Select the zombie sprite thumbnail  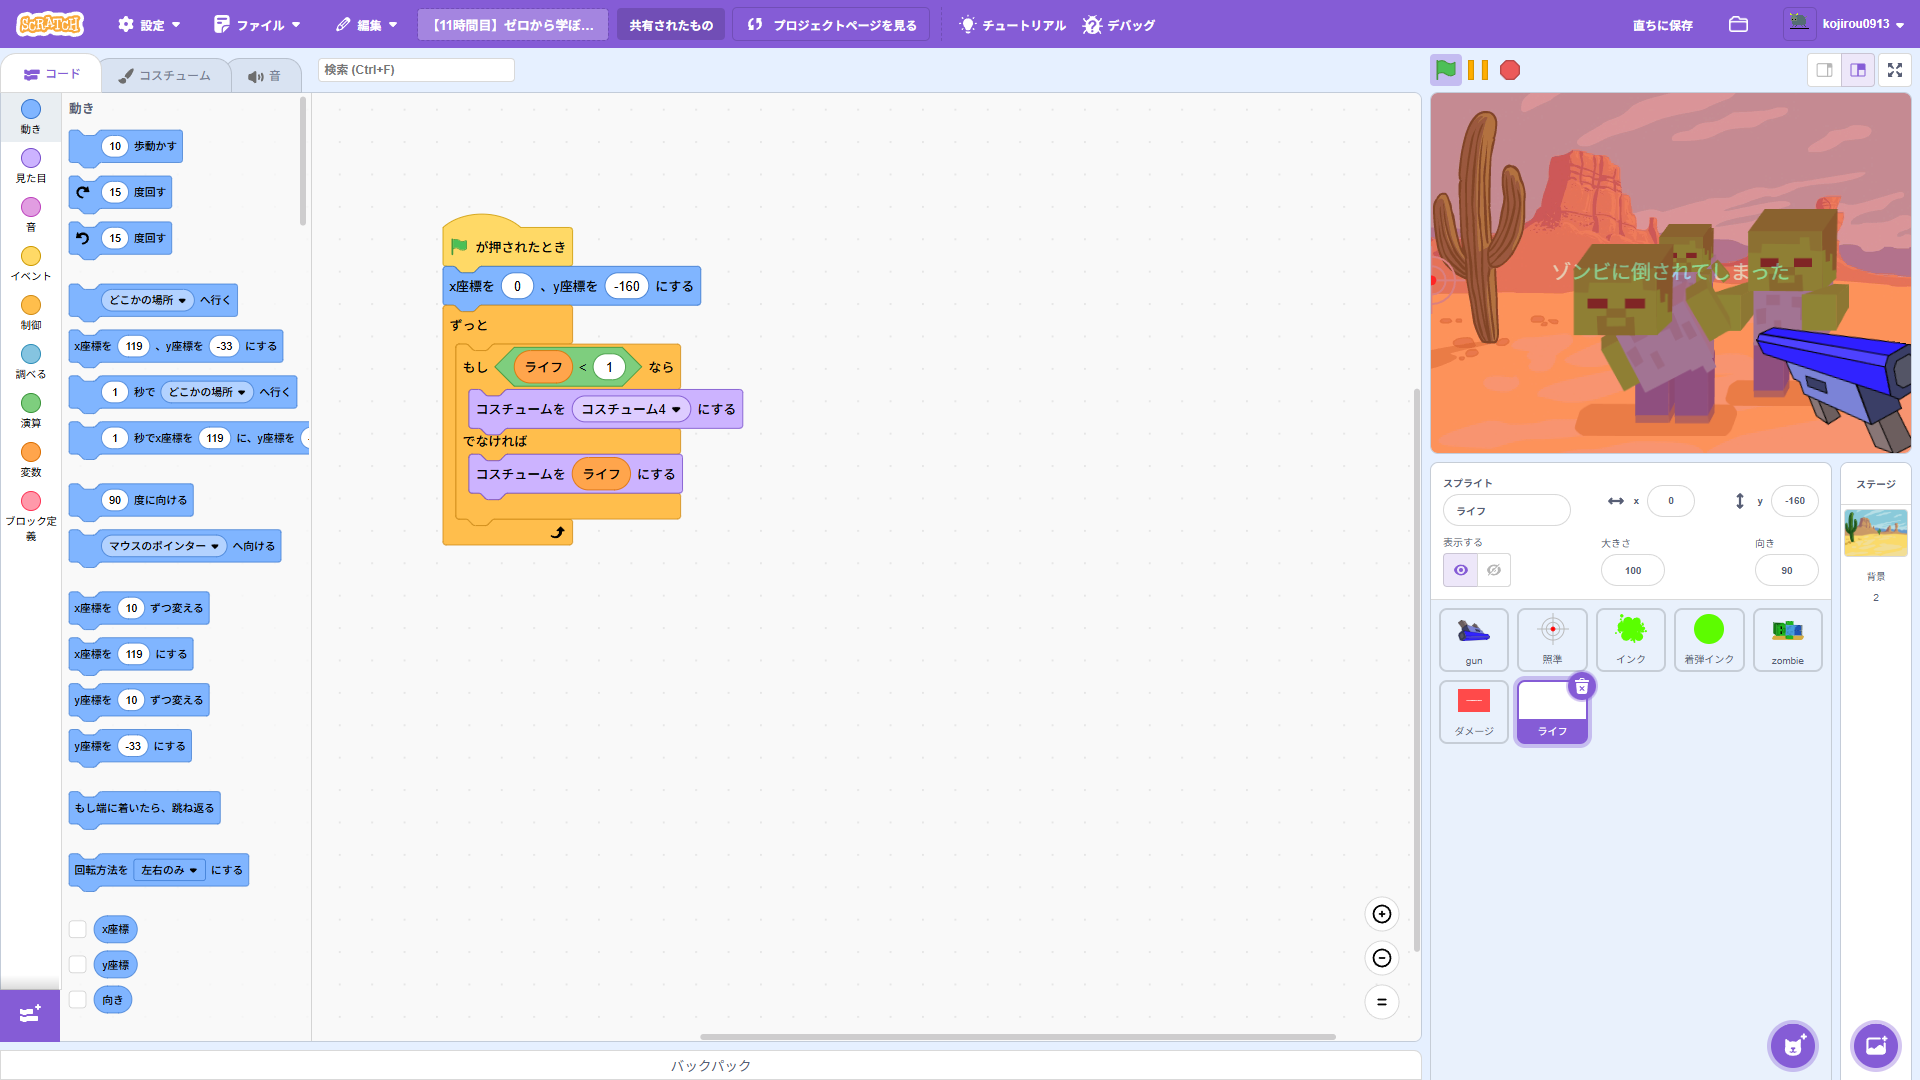1787,639
